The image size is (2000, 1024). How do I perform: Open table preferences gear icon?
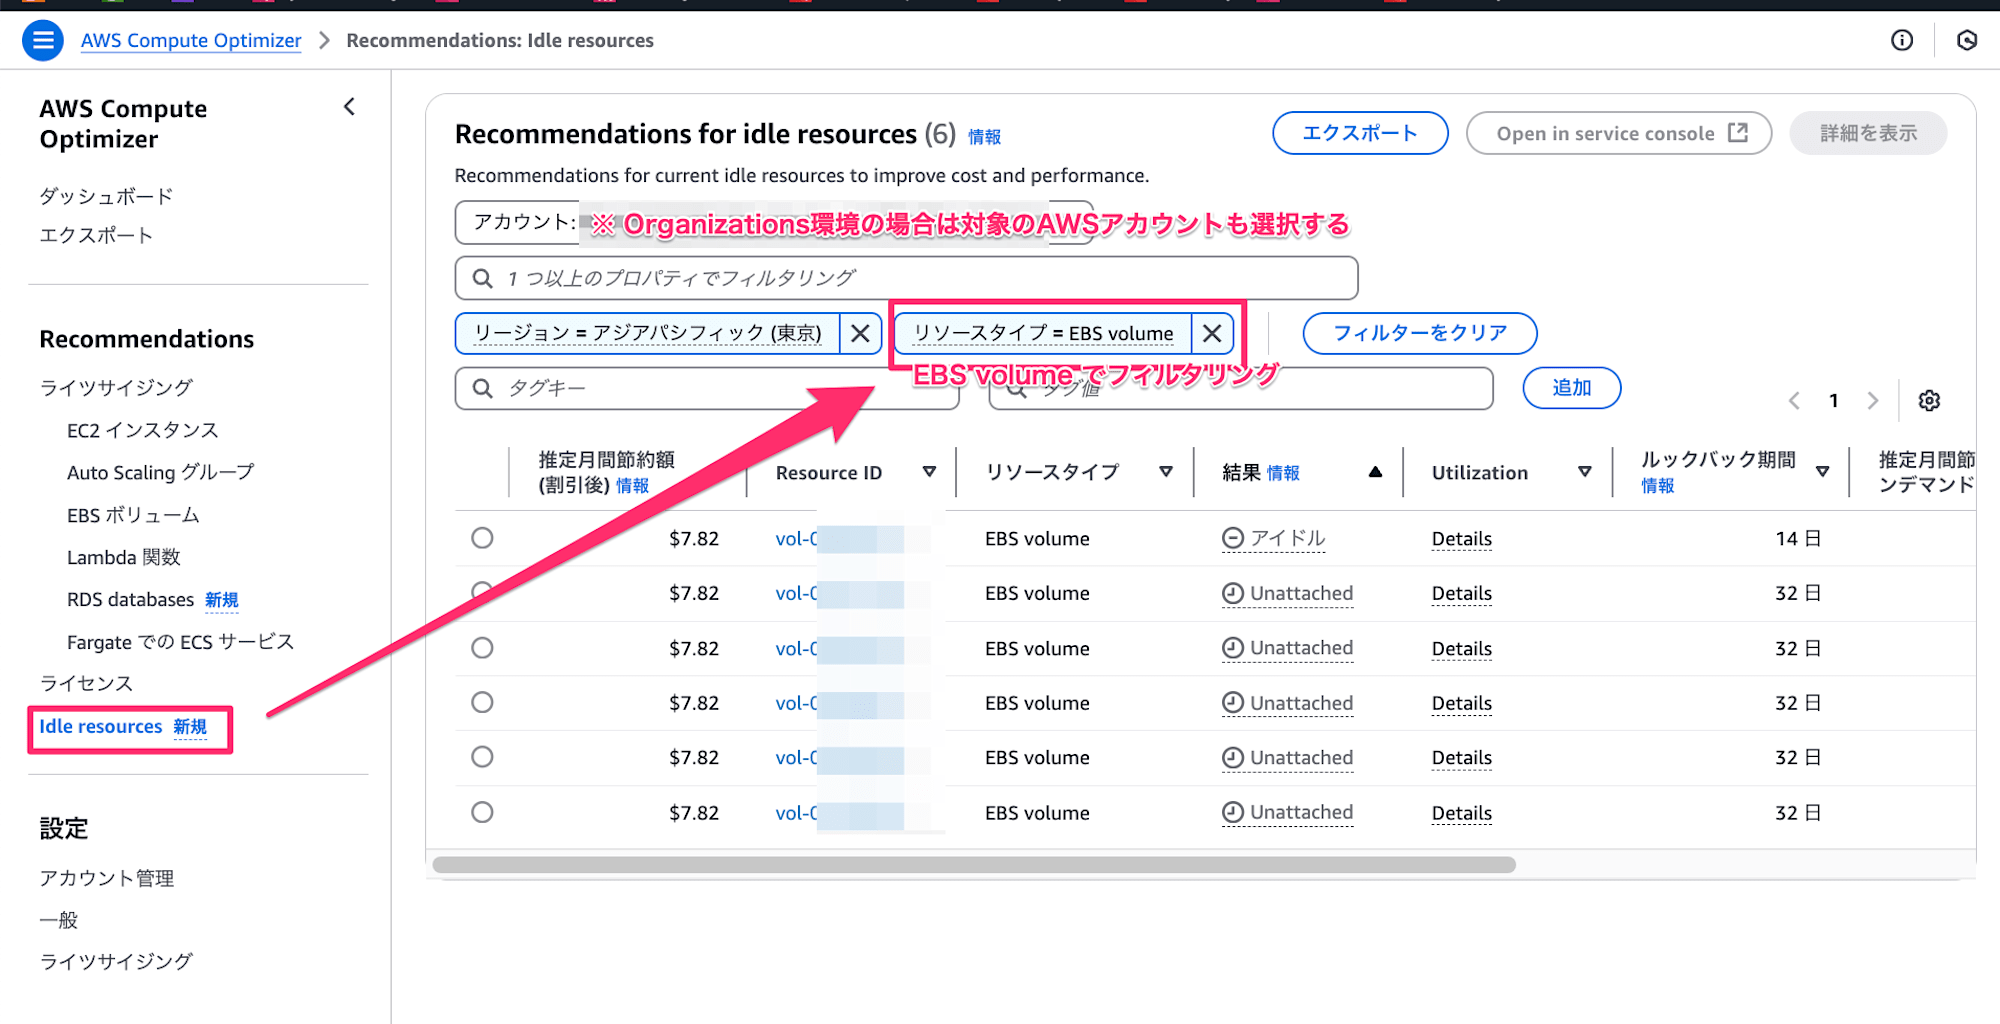point(1929,401)
